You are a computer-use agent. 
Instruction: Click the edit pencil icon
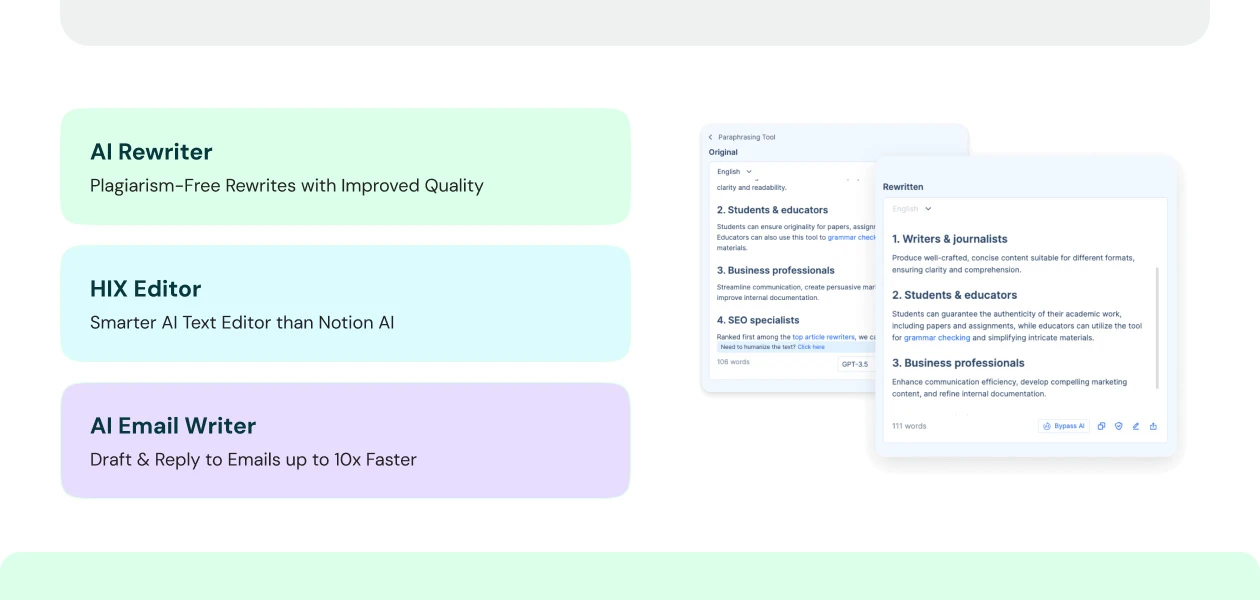pyautogui.click(x=1135, y=426)
